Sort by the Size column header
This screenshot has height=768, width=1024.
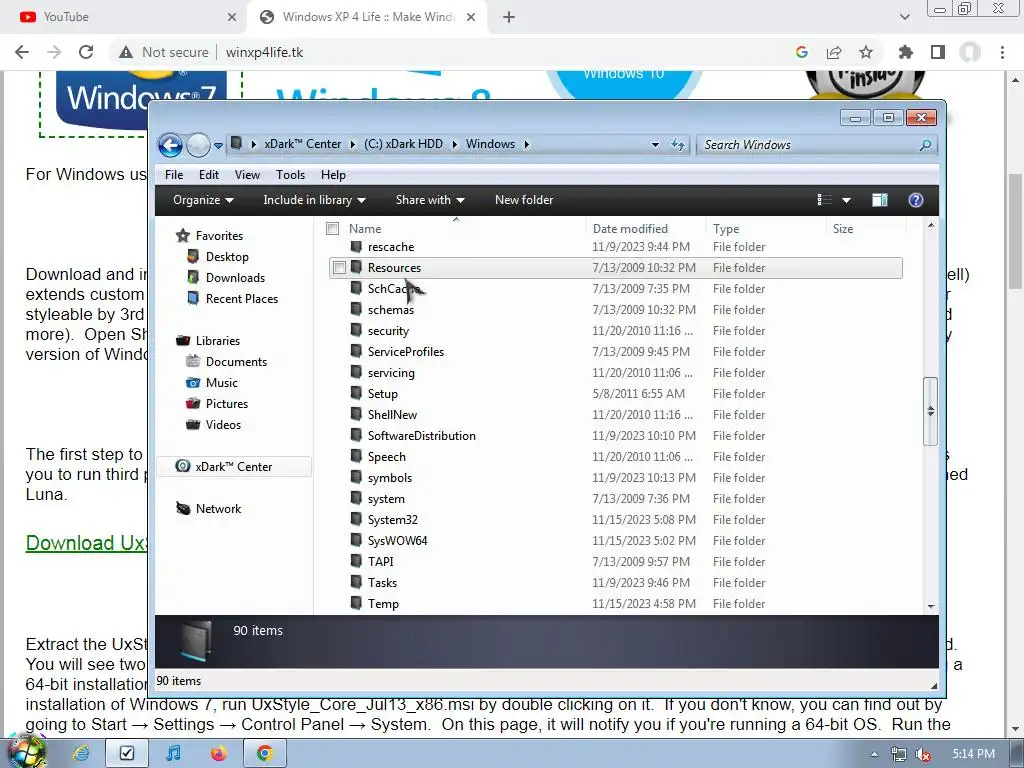pos(842,229)
